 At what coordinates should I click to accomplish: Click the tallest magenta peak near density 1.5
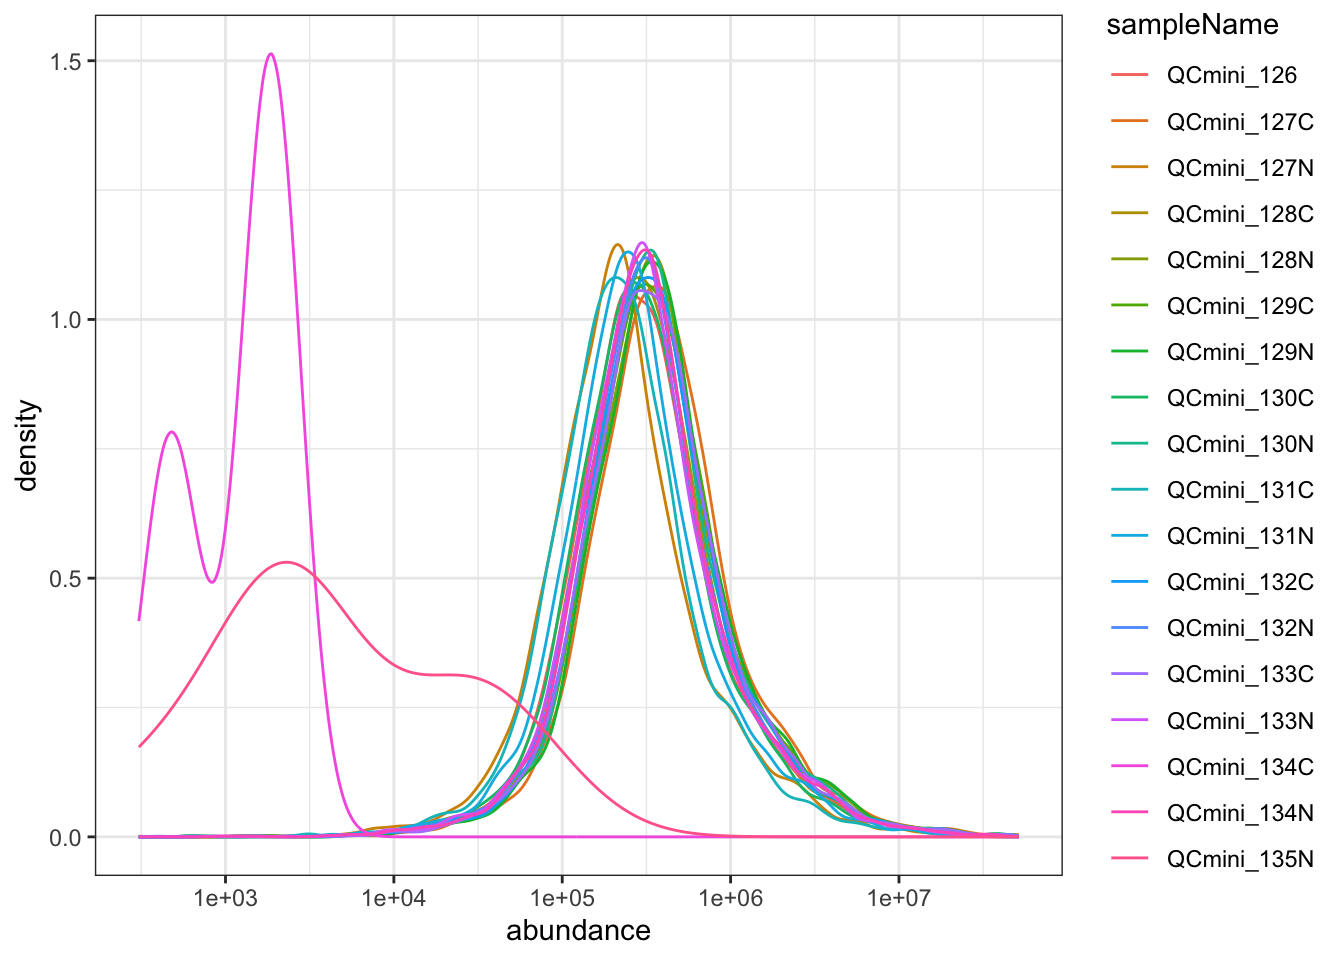271,55
